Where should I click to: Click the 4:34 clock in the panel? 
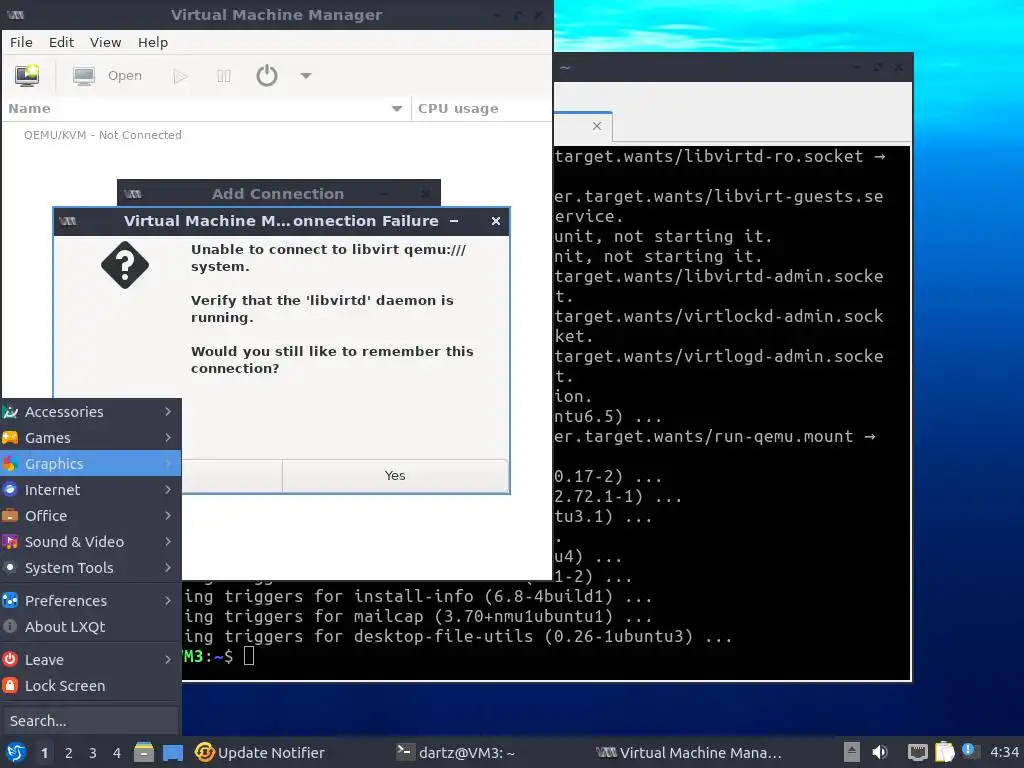[1004, 753]
